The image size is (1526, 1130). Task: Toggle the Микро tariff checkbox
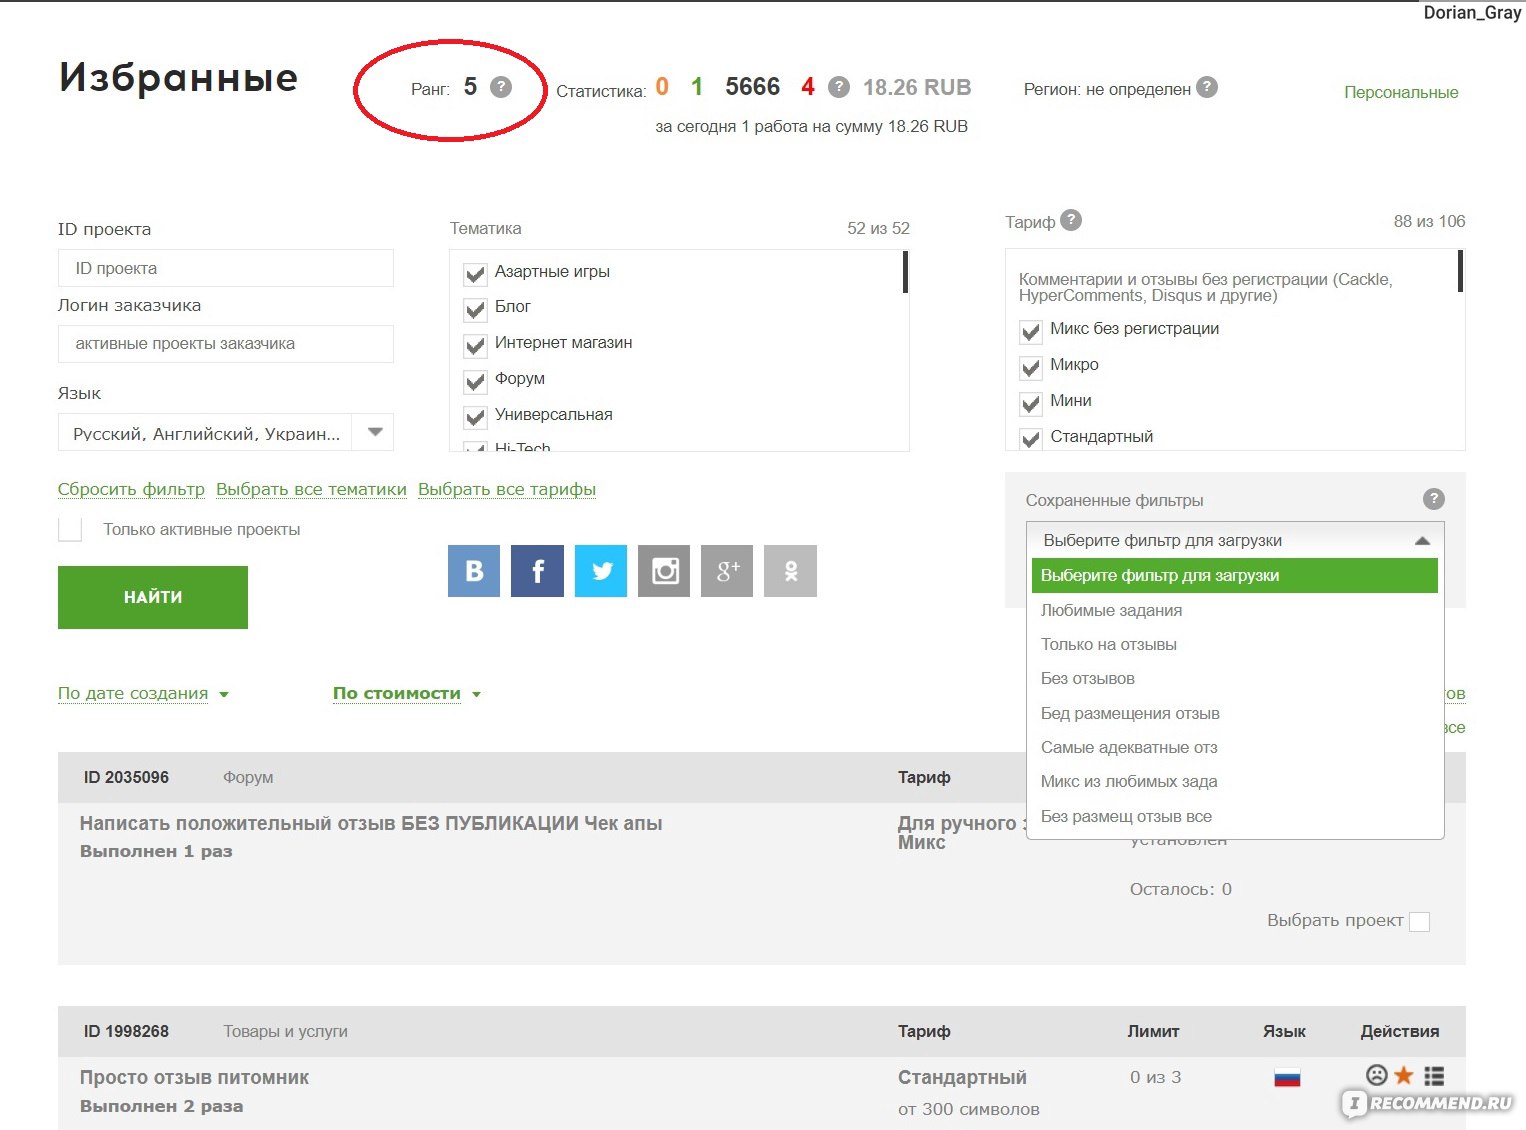tap(1031, 367)
